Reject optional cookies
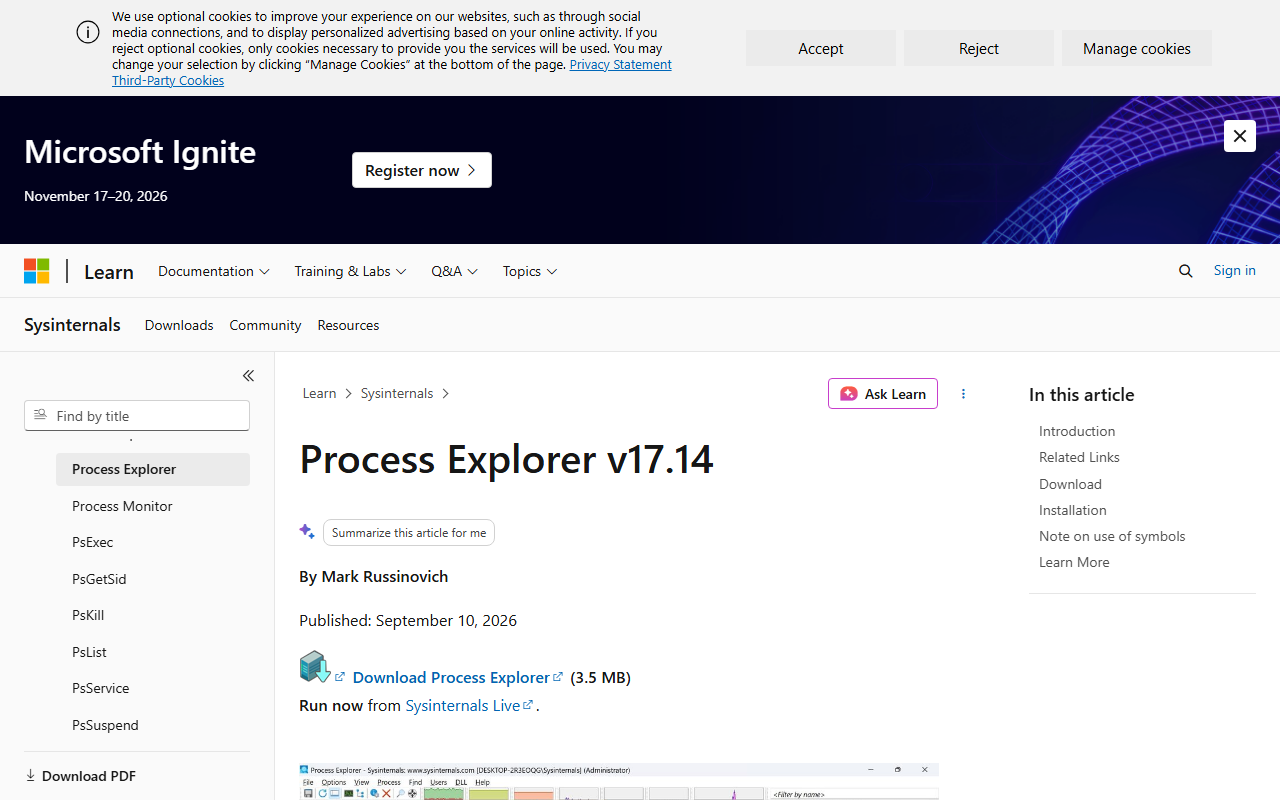Image resolution: width=1280 pixels, height=800 pixels. (x=979, y=48)
